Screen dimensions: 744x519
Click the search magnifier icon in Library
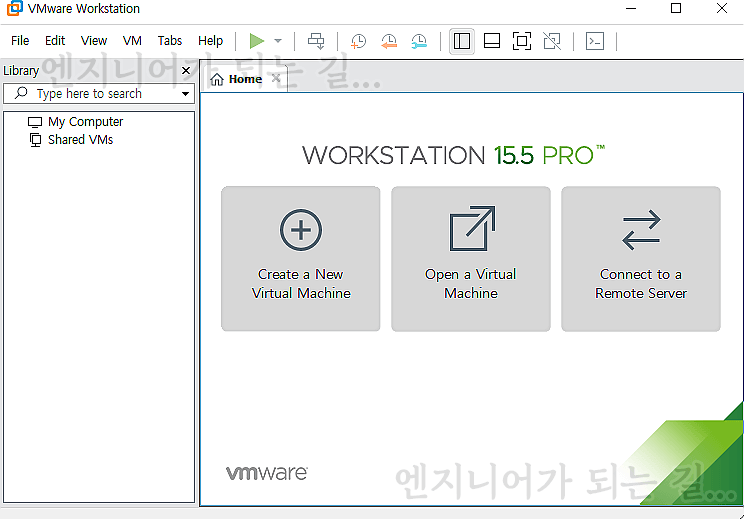(x=21, y=93)
